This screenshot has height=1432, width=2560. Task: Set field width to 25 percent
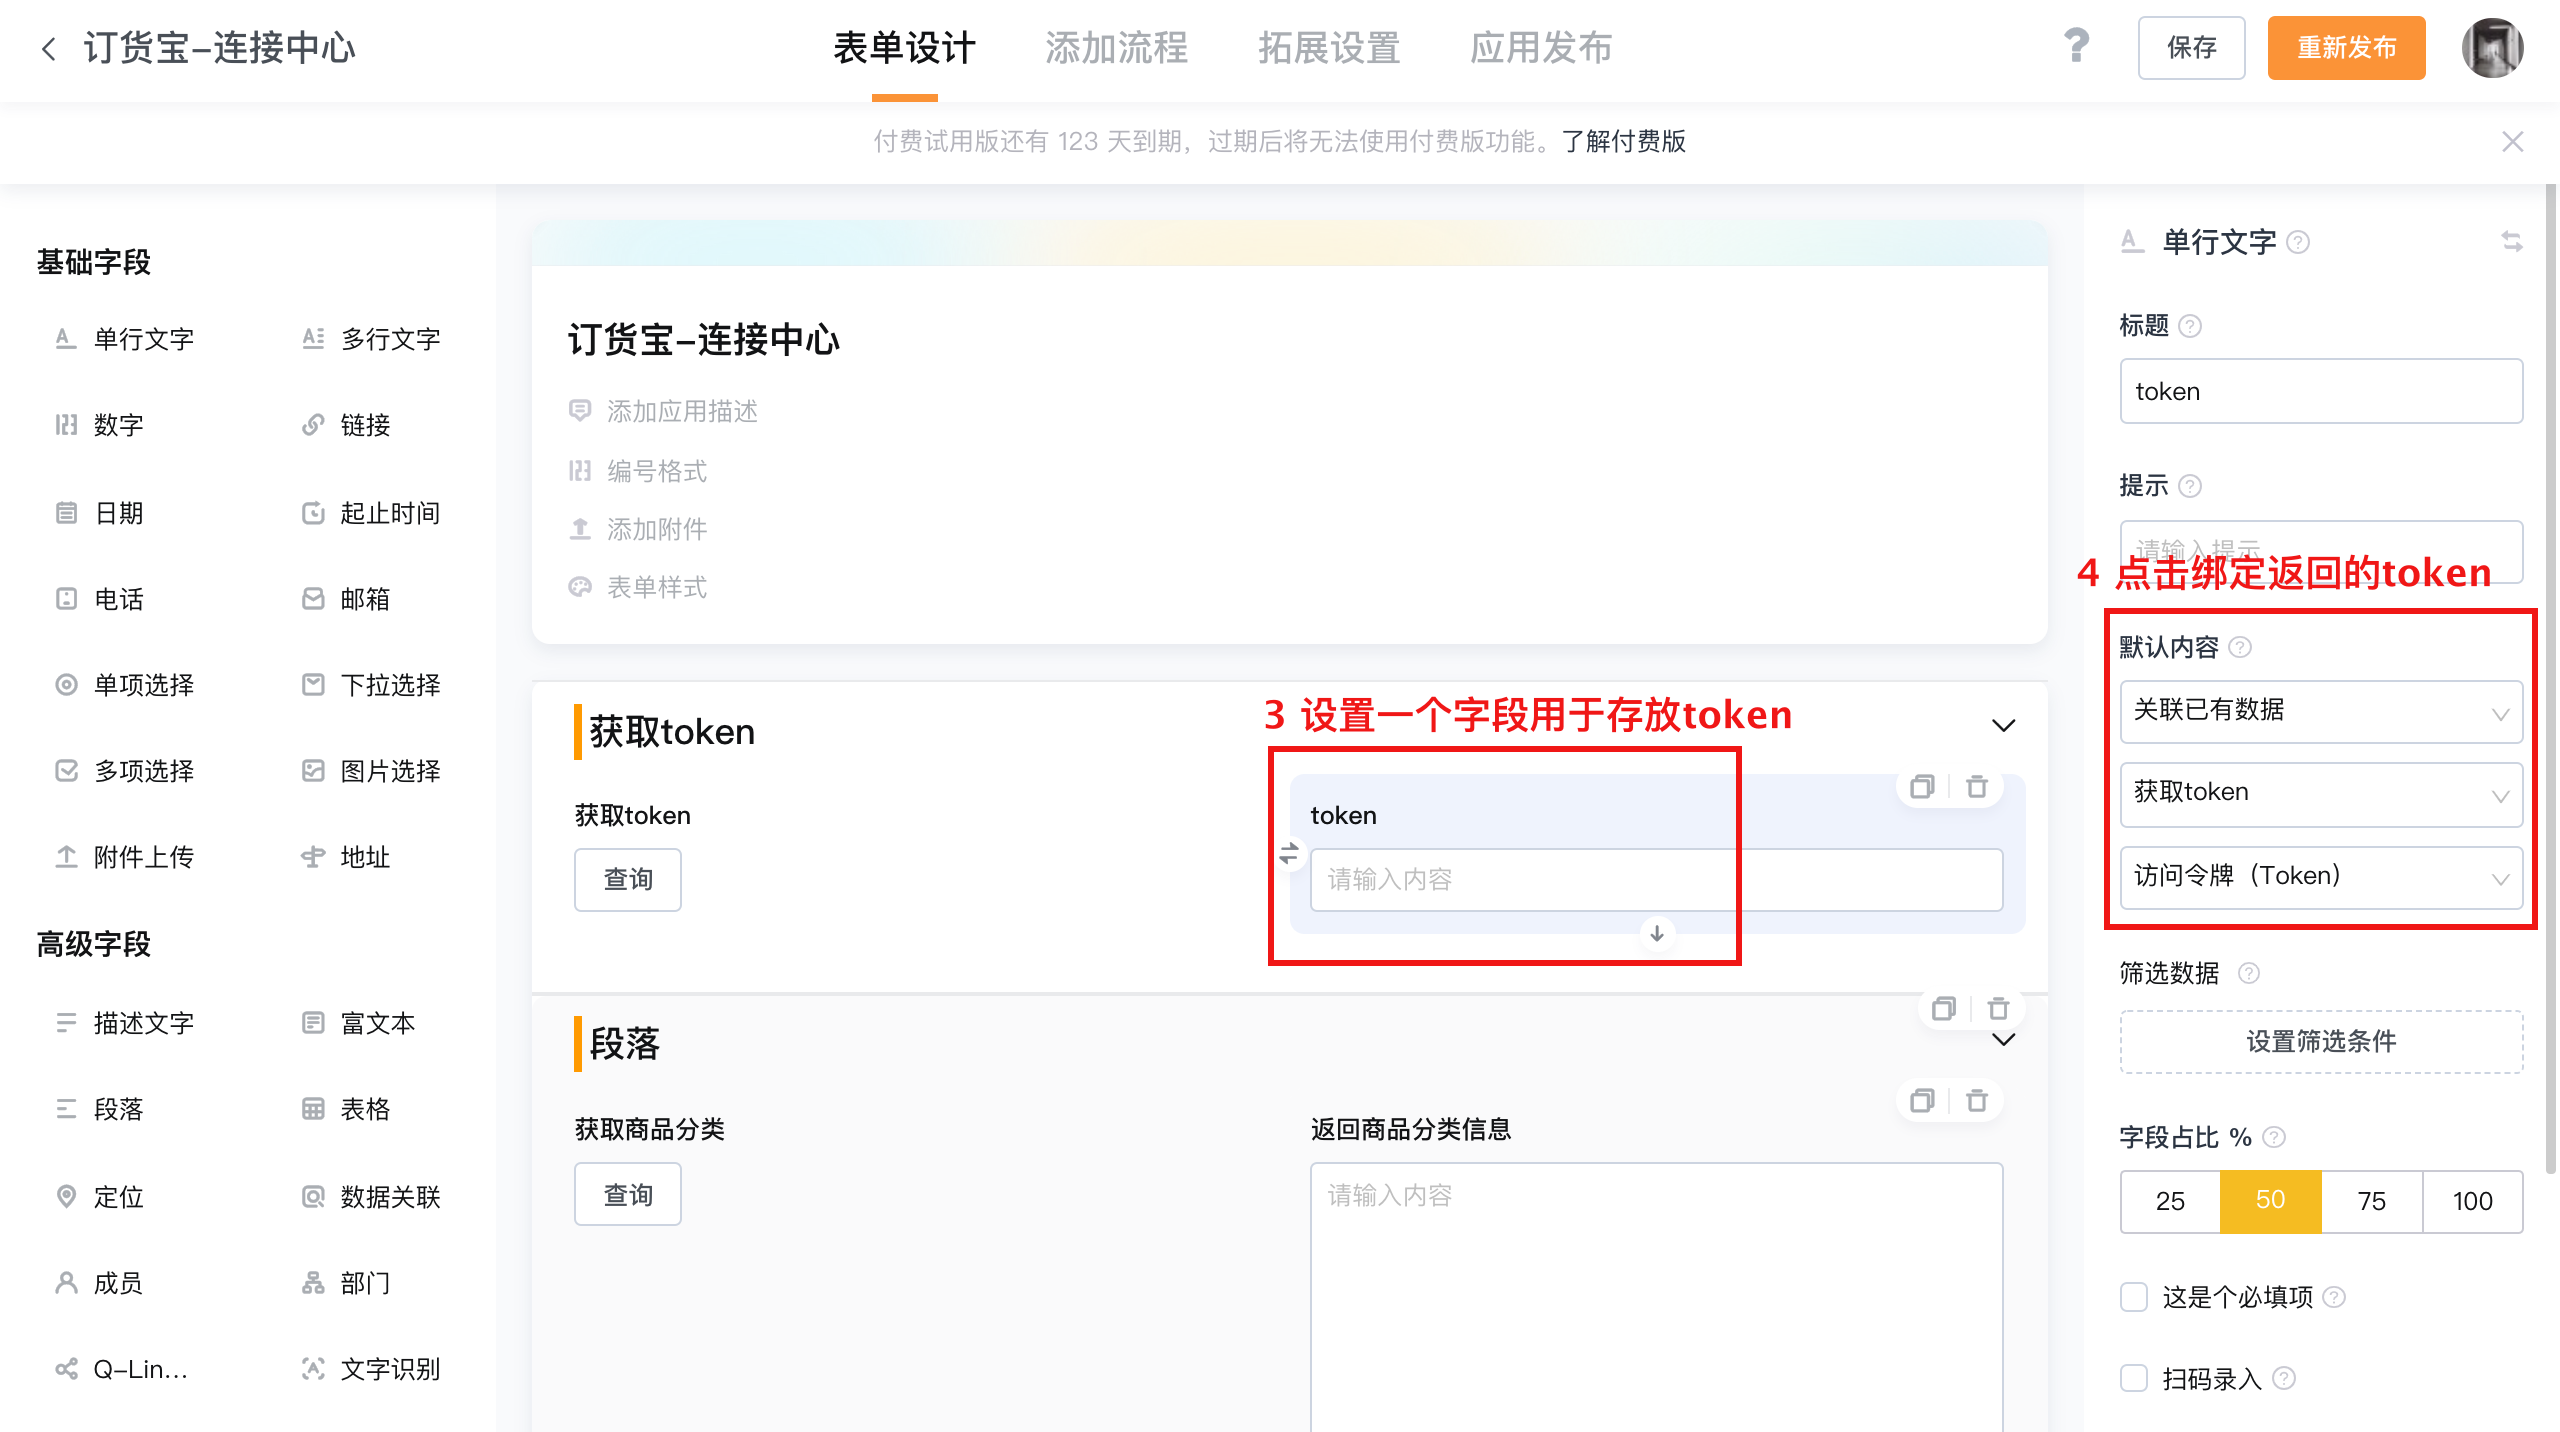(2170, 1201)
